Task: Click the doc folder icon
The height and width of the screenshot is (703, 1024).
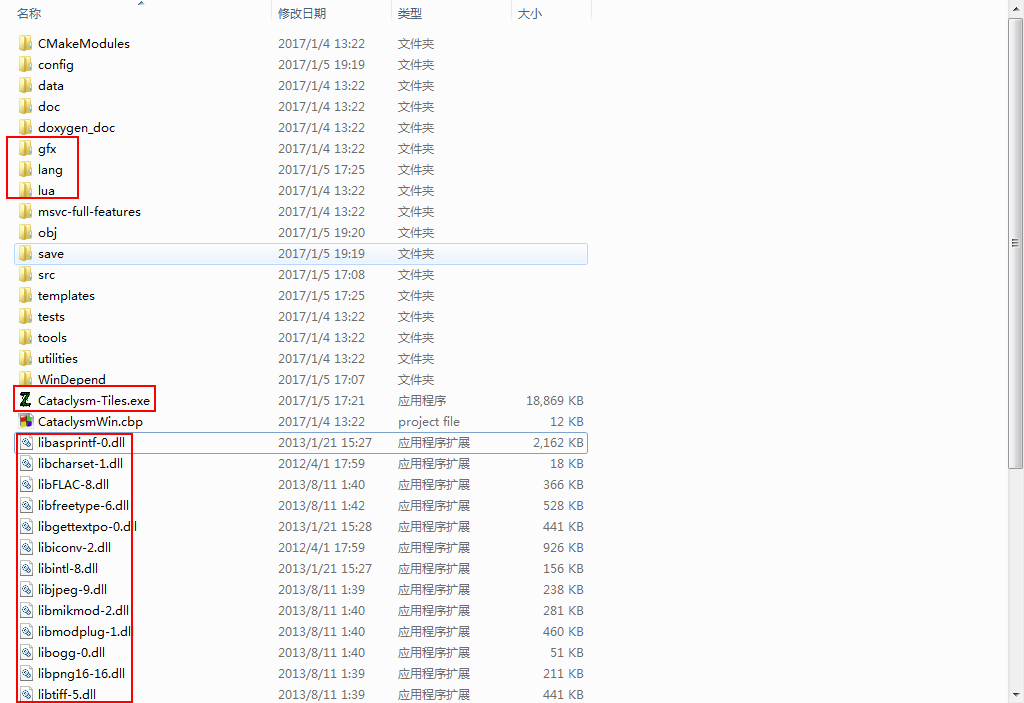Action: click(x=25, y=106)
